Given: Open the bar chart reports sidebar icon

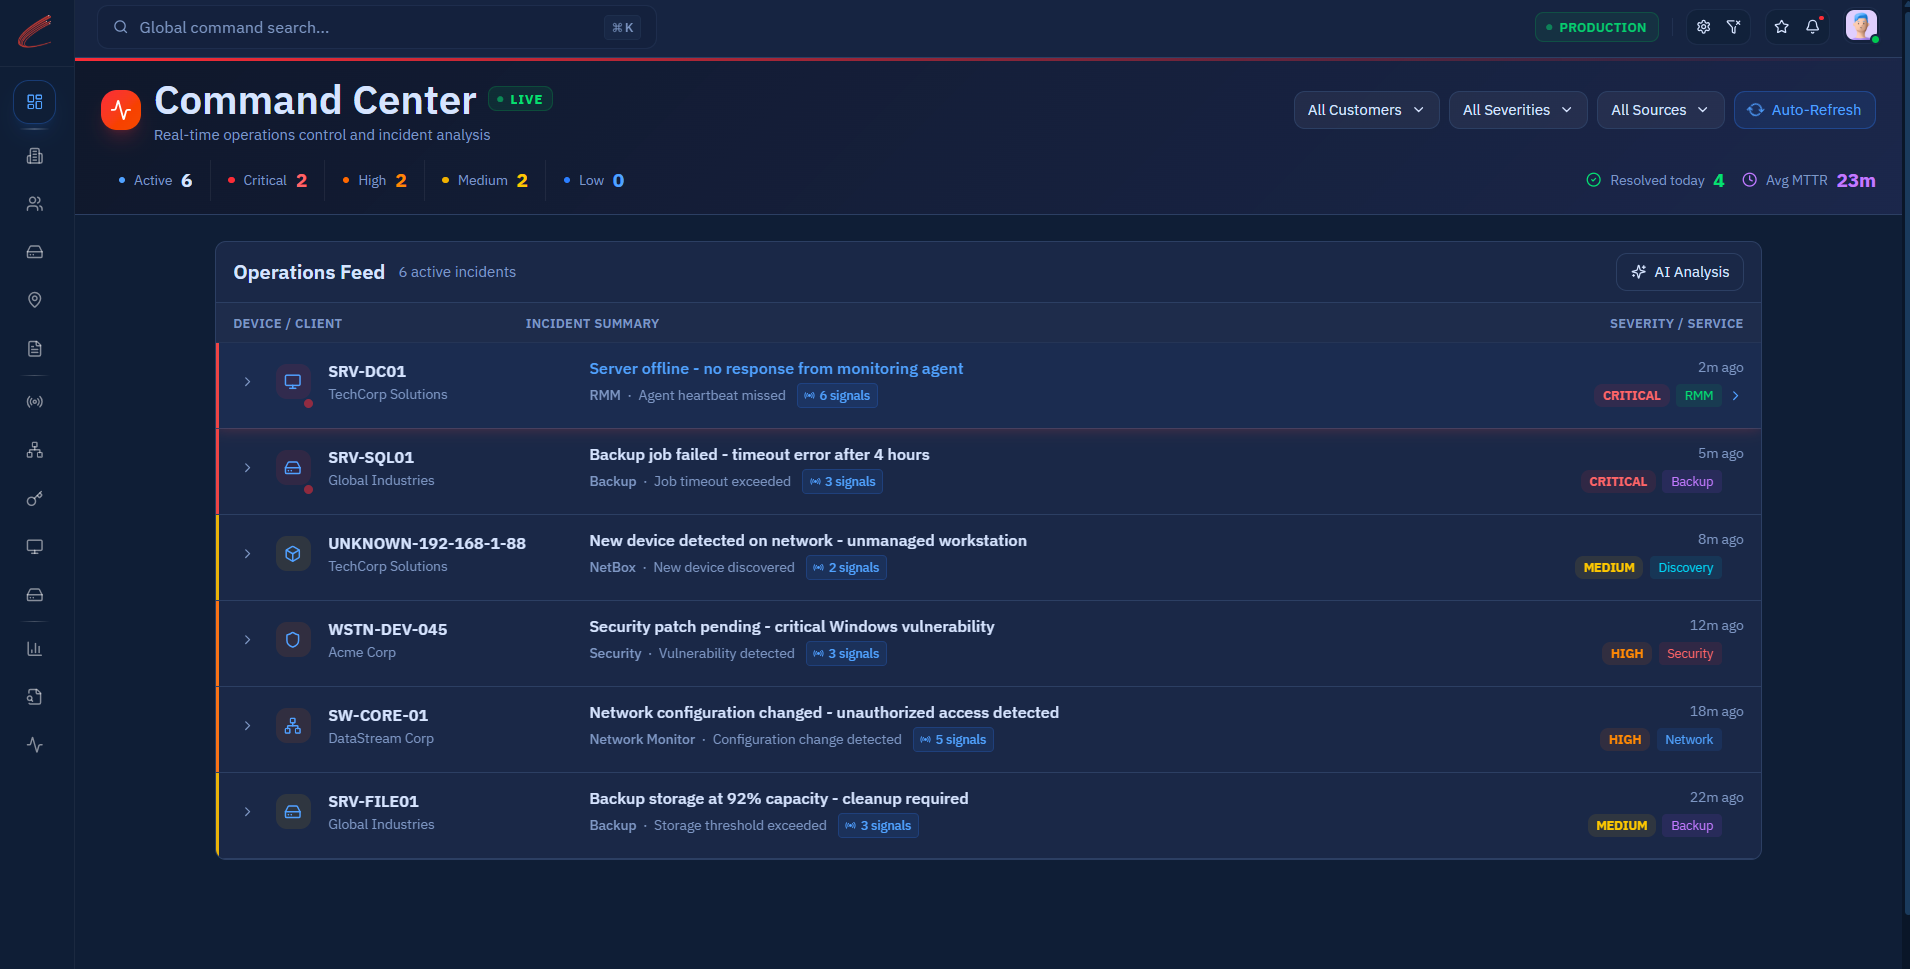Looking at the screenshot, I should (x=35, y=649).
